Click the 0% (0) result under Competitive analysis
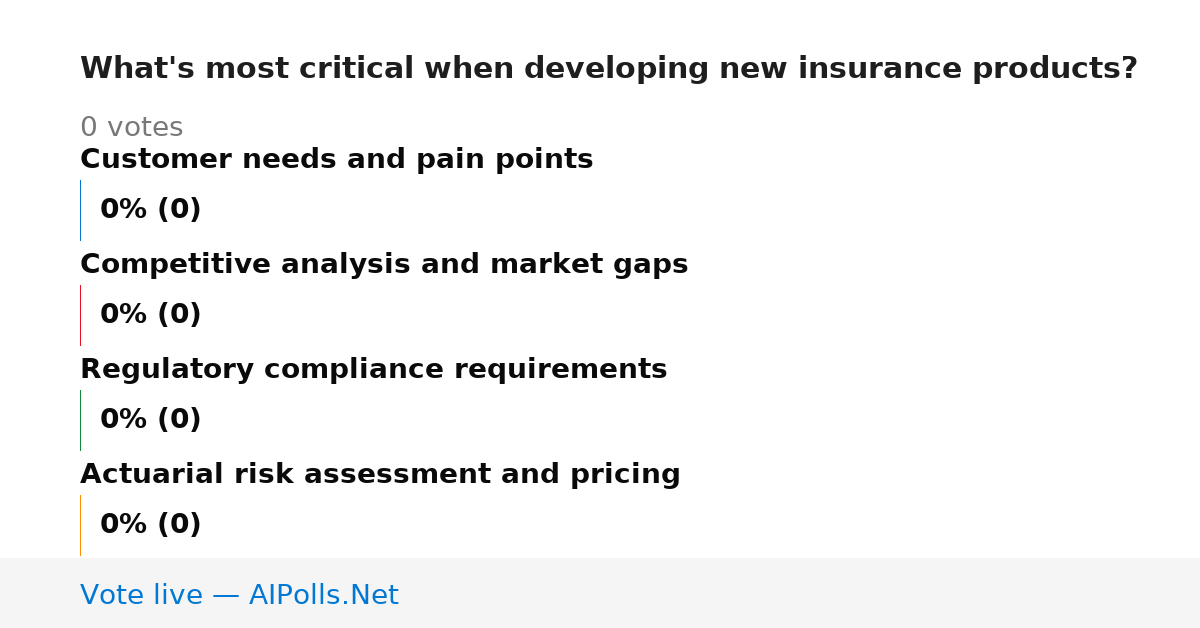The image size is (1200, 628). (x=151, y=315)
